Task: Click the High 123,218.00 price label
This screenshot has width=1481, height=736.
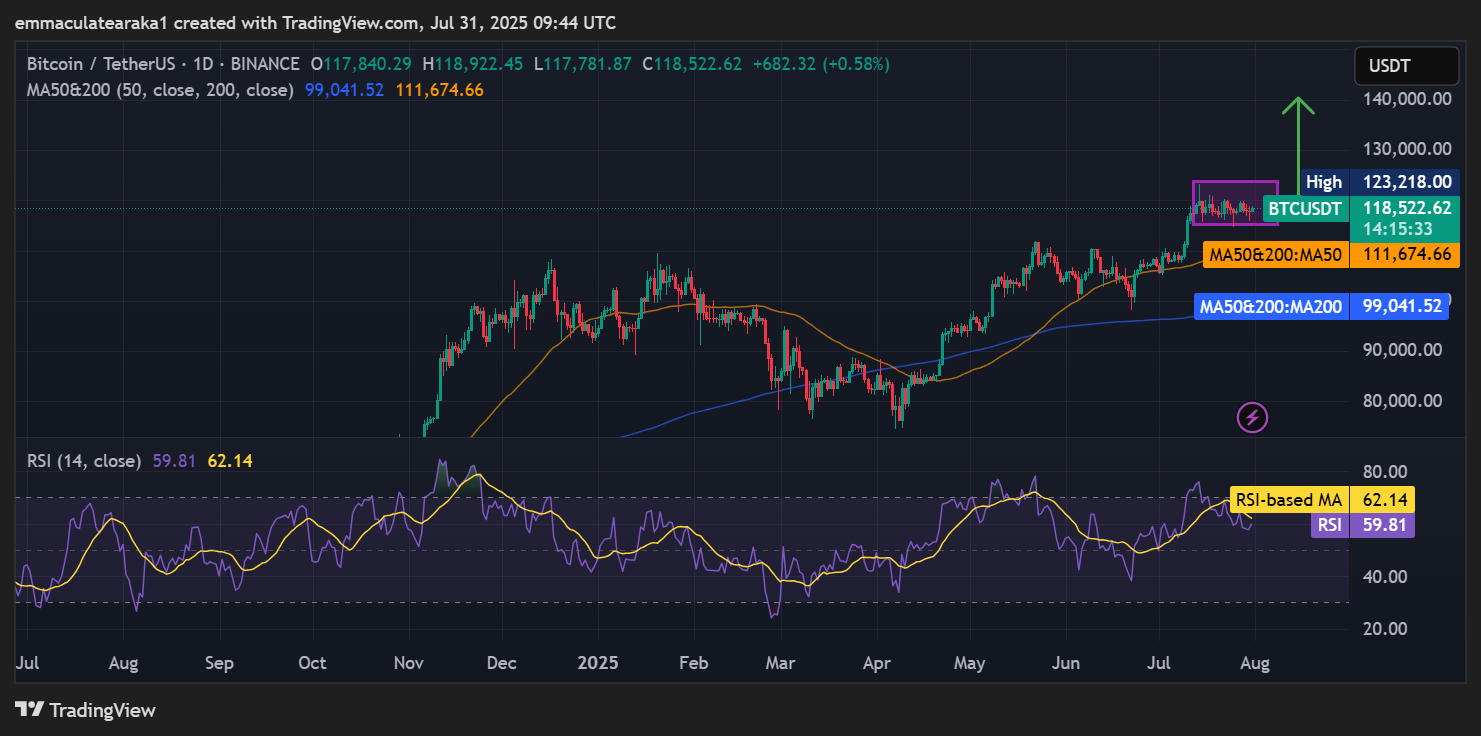Action: tap(1379, 182)
